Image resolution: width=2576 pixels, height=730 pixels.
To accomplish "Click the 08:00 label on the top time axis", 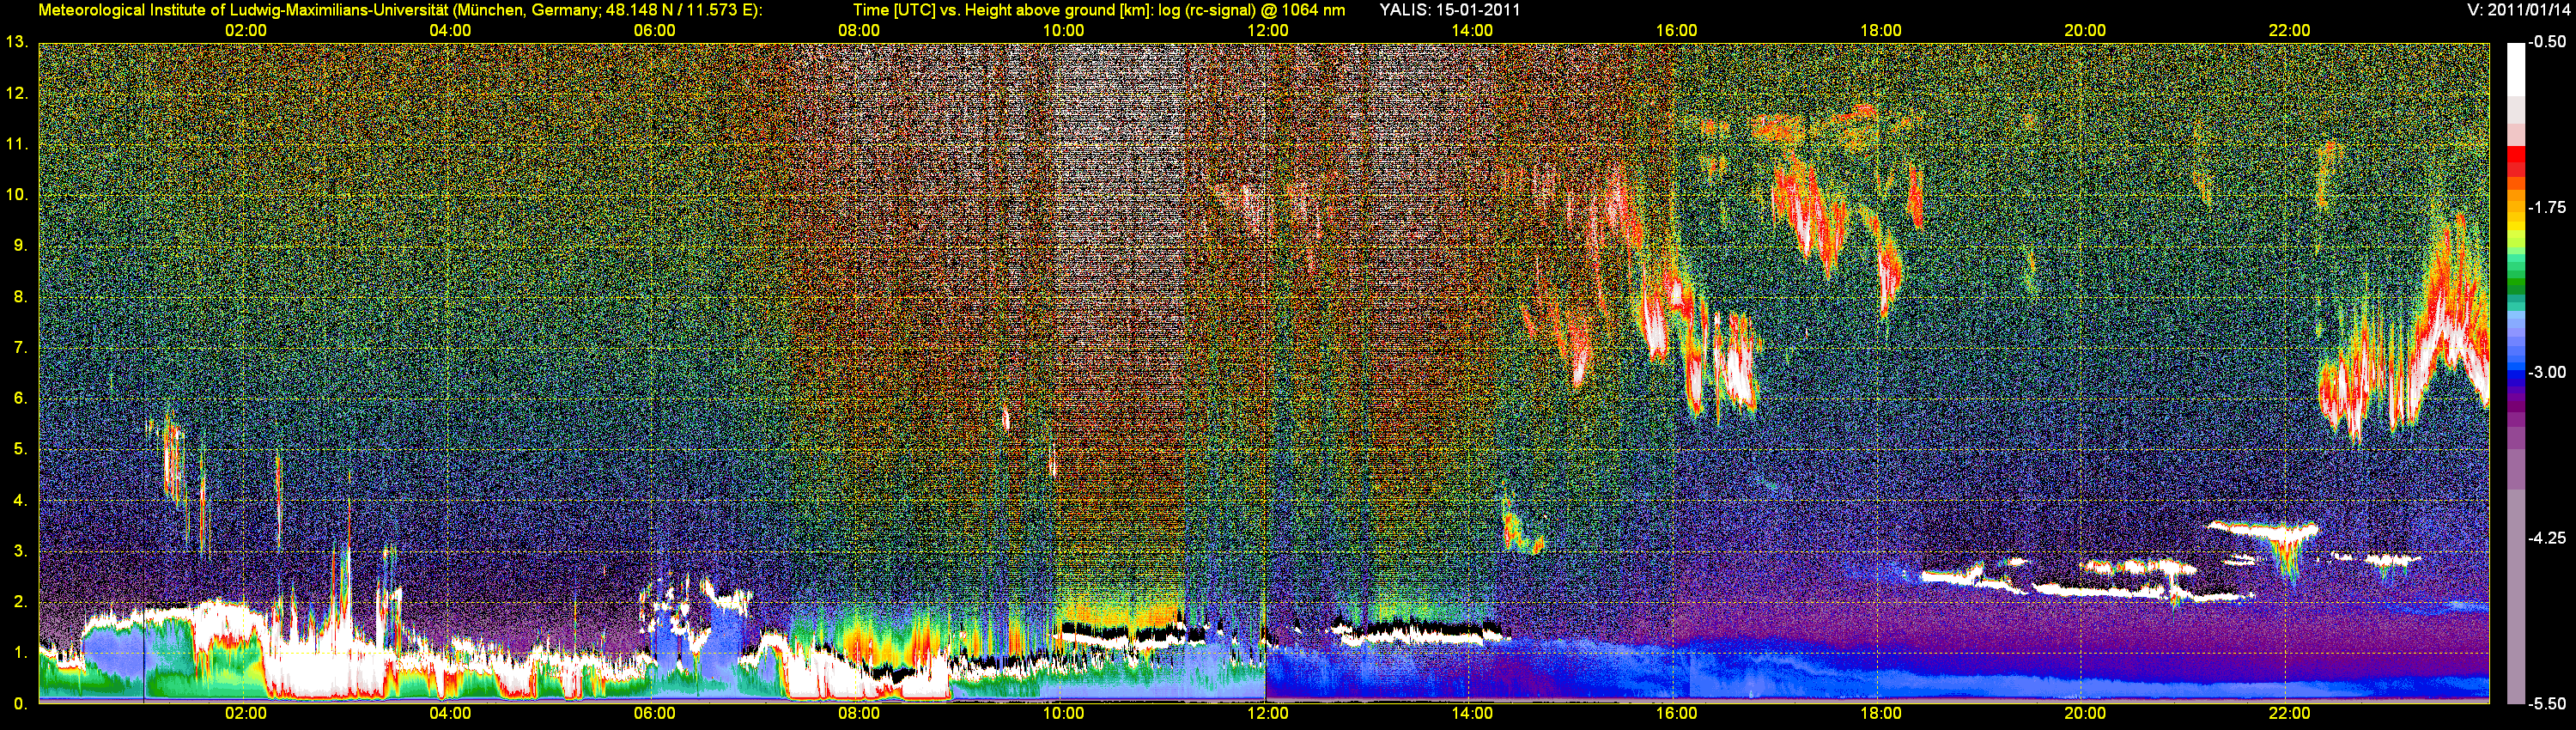I will 859,31.
